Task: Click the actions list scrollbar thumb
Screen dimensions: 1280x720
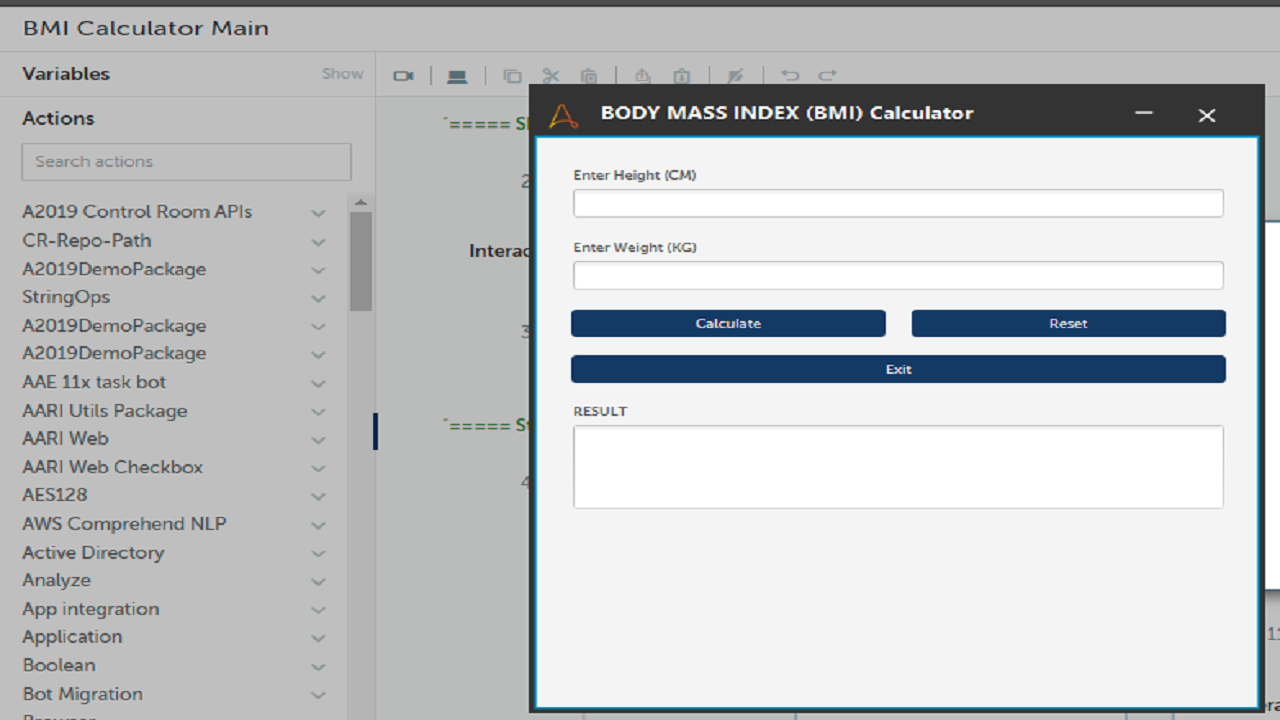Action: tap(361, 260)
